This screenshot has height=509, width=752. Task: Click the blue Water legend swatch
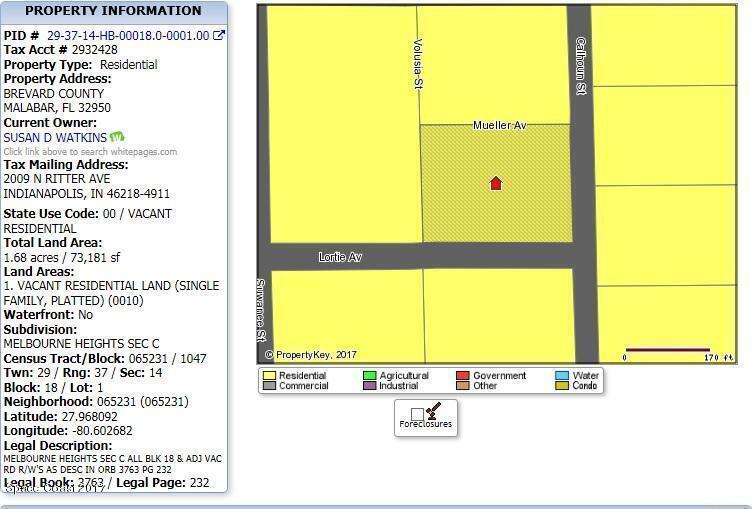tap(562, 376)
